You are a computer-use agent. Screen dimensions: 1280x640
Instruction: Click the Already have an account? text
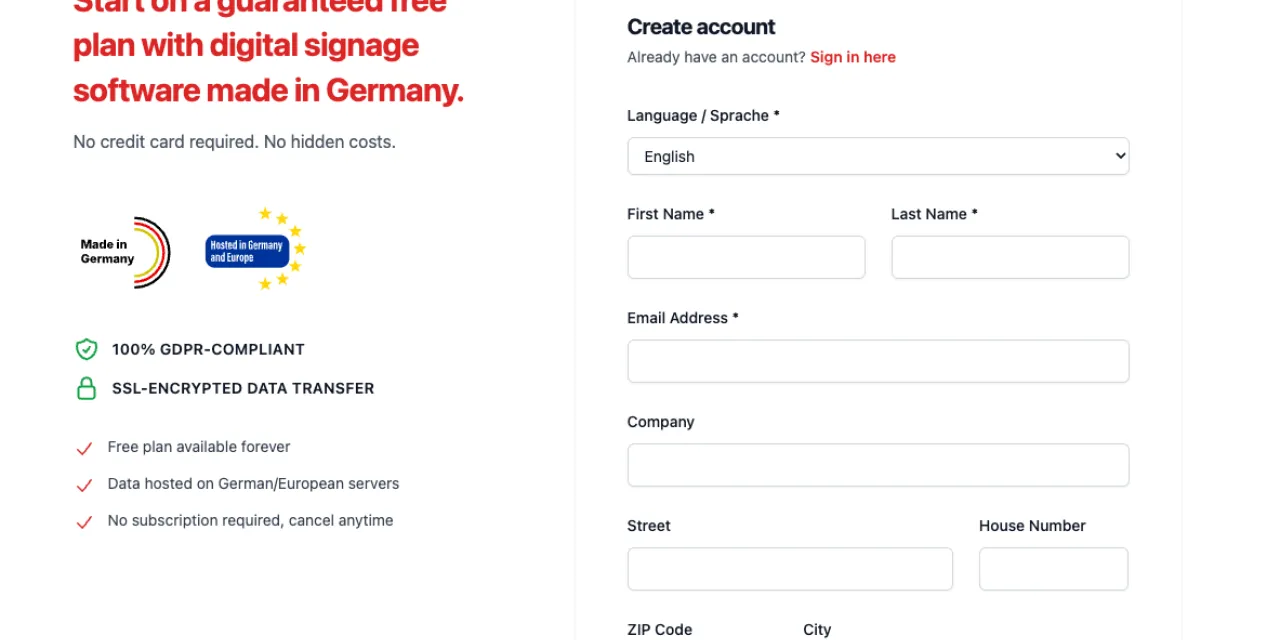716,57
